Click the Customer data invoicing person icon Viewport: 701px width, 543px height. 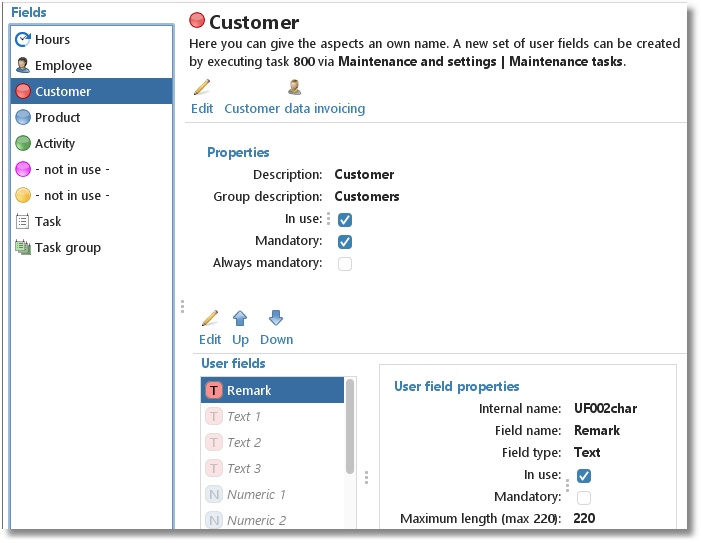pos(294,87)
